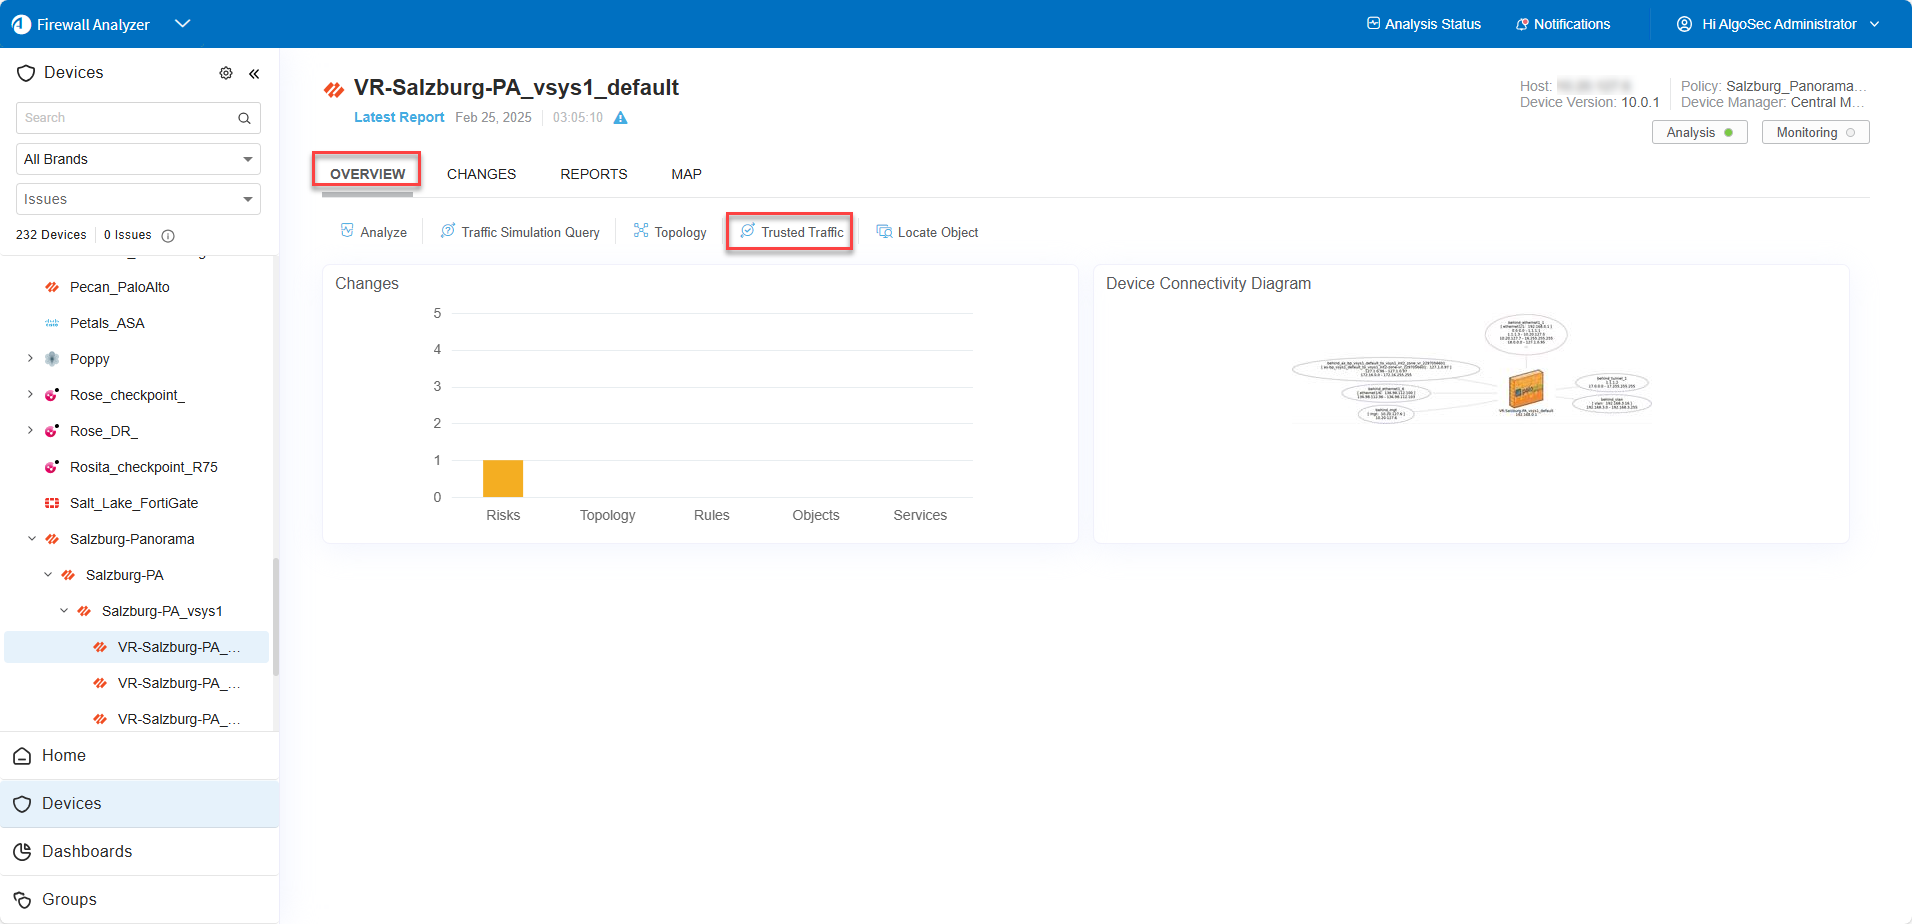Expand the Poppy device tree node
This screenshot has height=924, width=1912.
point(30,358)
